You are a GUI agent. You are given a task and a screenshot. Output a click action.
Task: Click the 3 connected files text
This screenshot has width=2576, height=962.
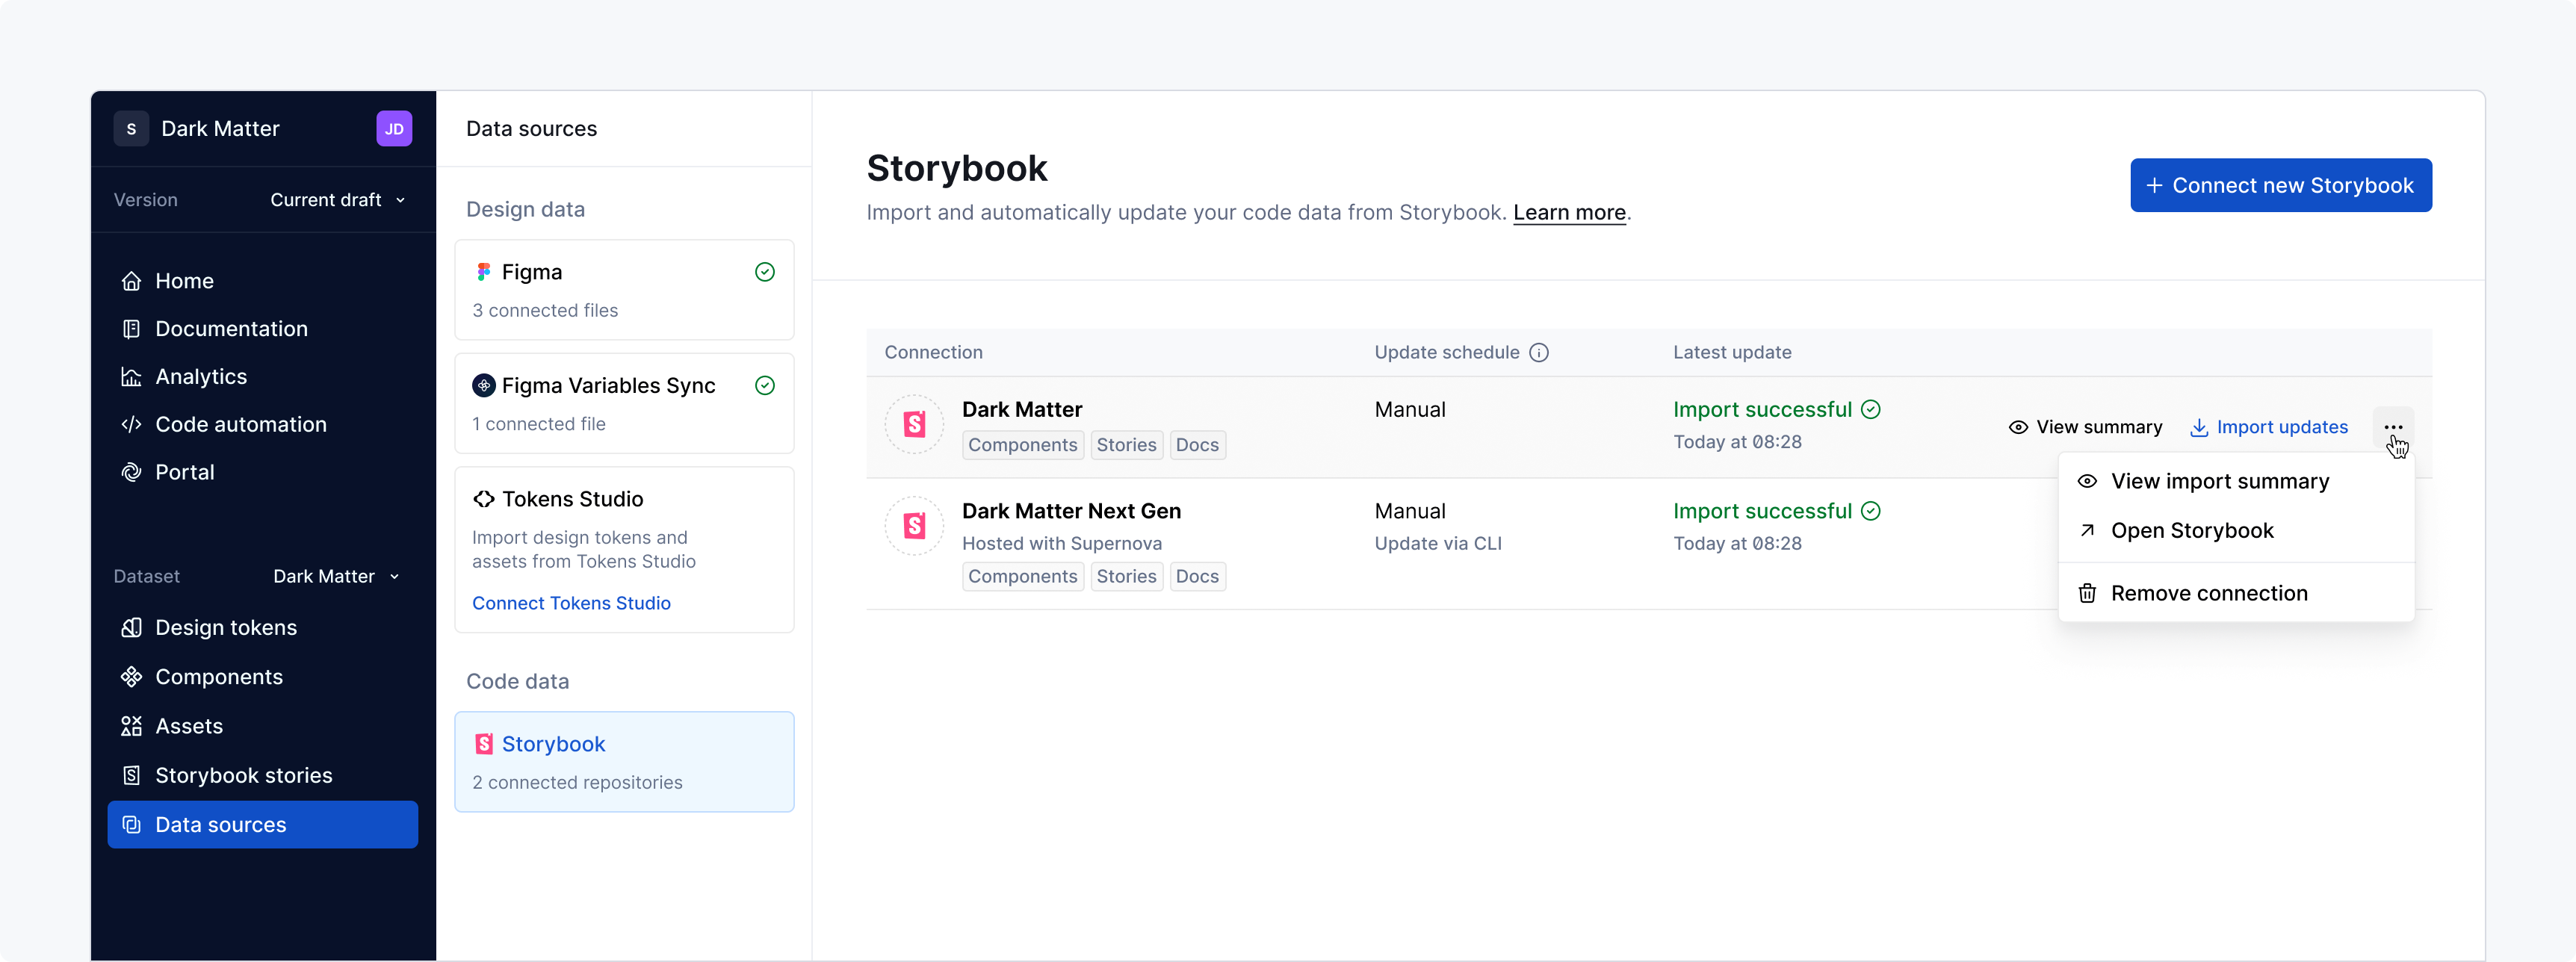click(x=545, y=311)
